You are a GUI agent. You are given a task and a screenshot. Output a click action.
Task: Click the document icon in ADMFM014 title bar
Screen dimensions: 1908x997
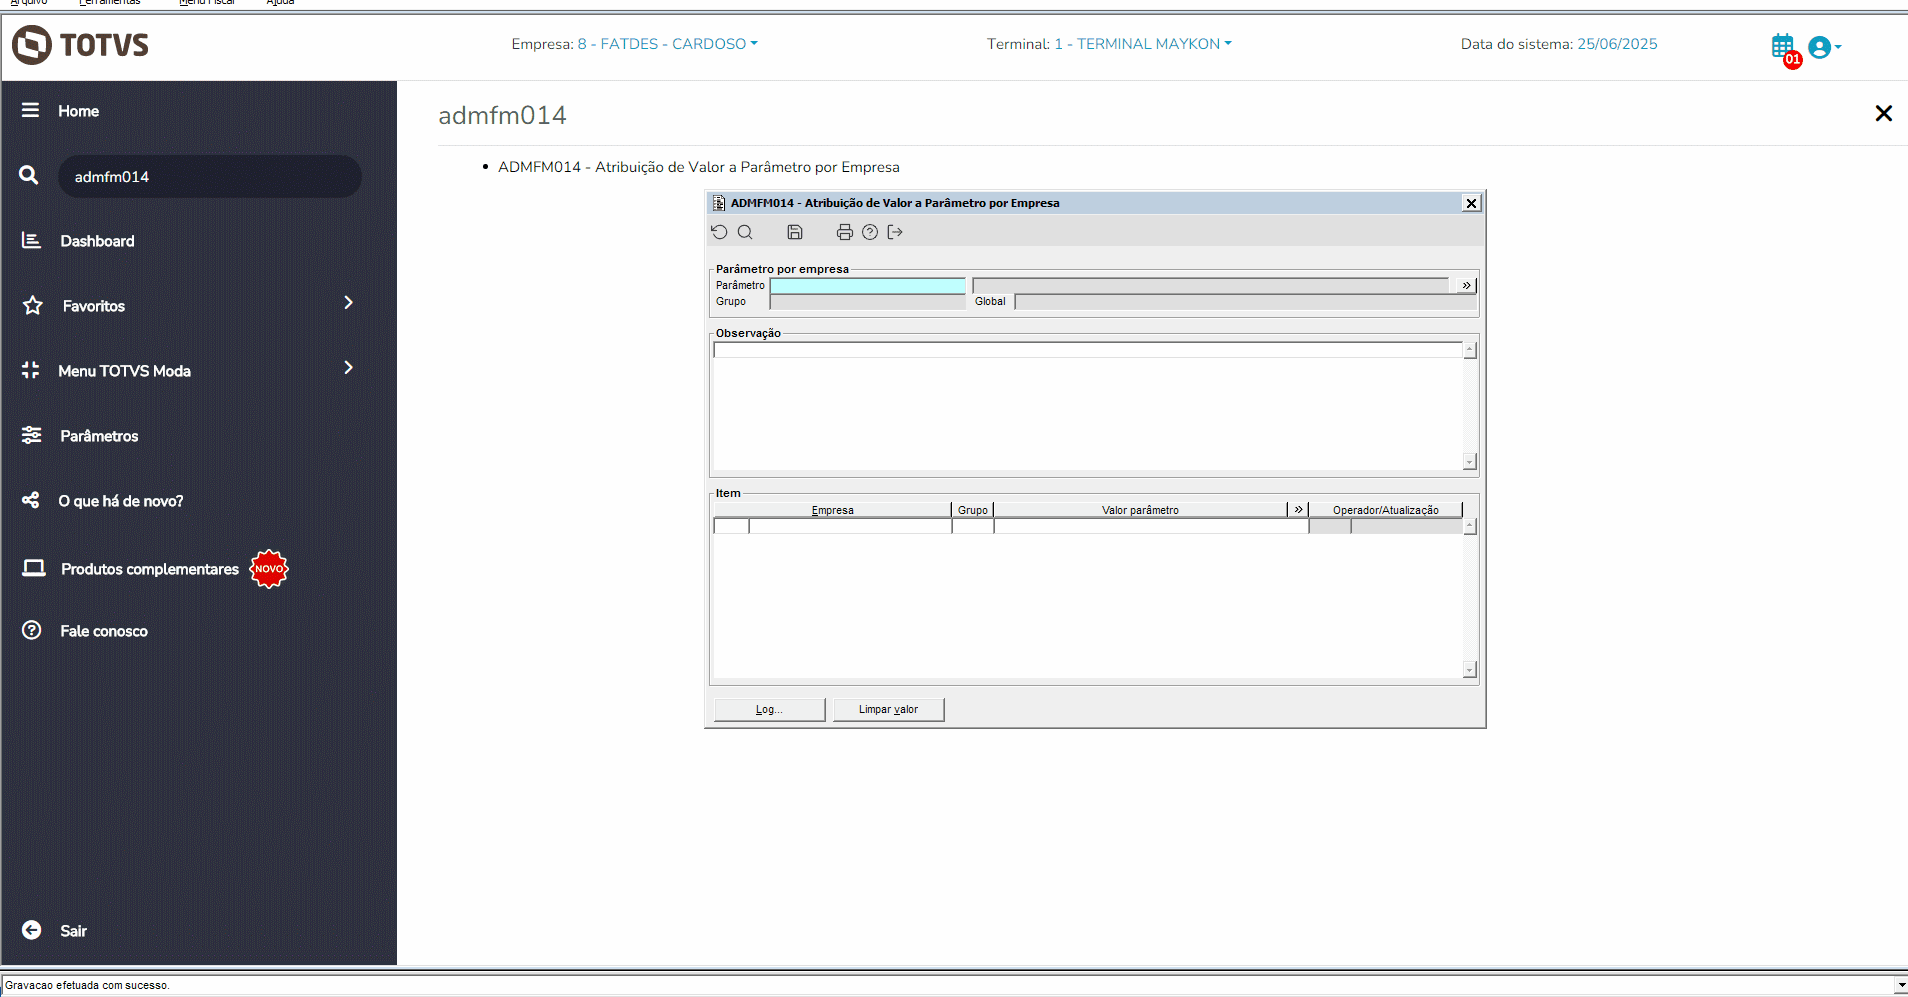[718, 203]
